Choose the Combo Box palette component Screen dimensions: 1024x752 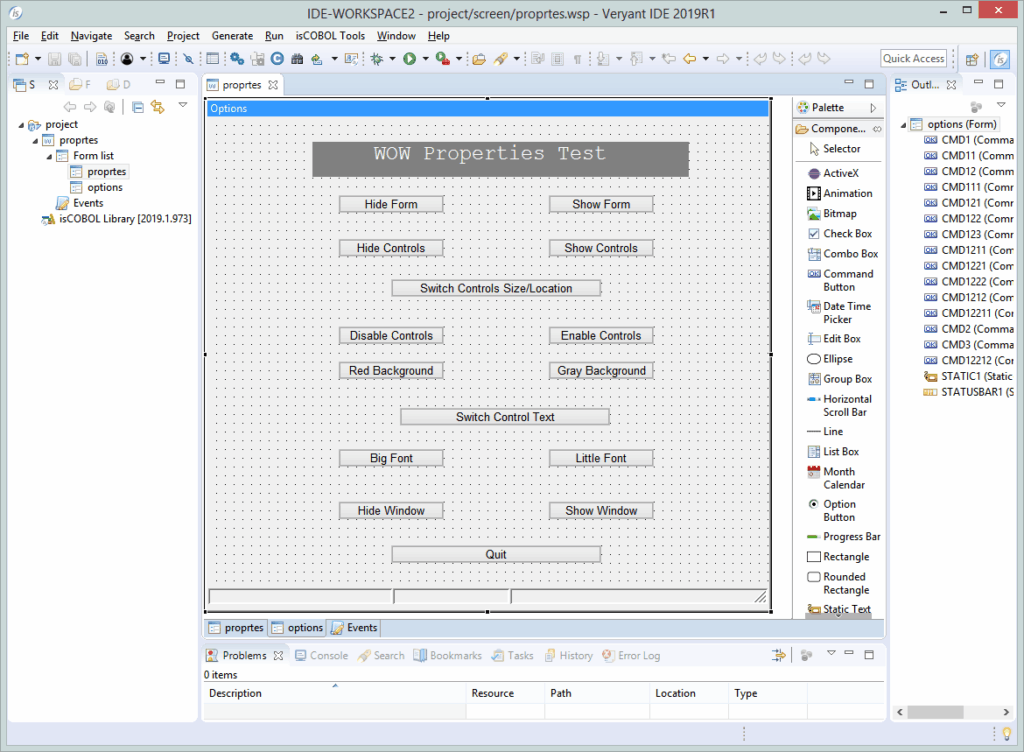[x=843, y=253]
